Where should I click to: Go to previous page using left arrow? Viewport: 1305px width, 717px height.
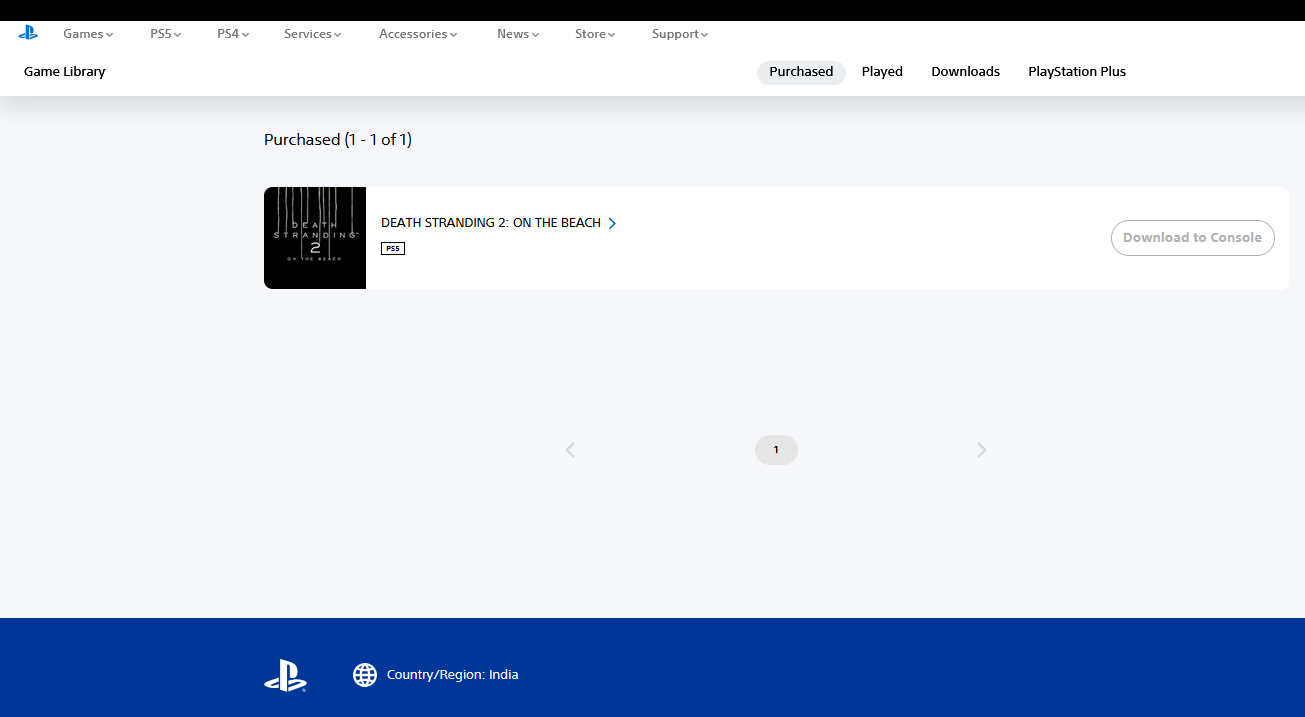click(x=570, y=450)
